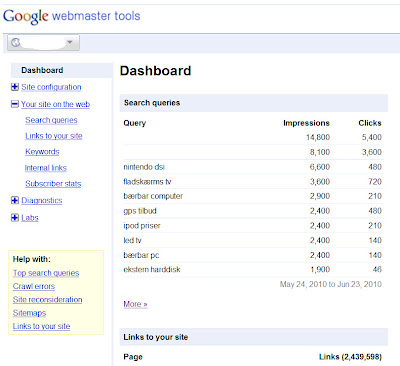Open help for Site reconsideration

pyautogui.click(x=48, y=300)
